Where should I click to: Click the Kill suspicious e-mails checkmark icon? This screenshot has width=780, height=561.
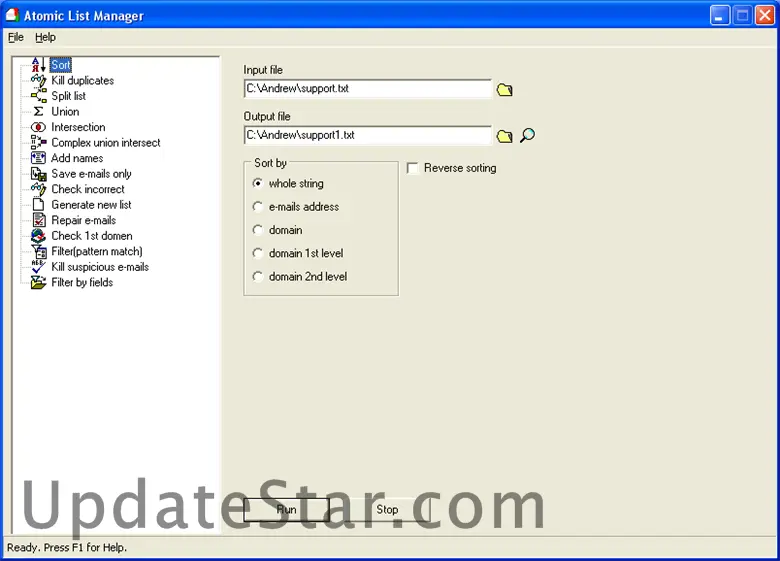[38, 267]
